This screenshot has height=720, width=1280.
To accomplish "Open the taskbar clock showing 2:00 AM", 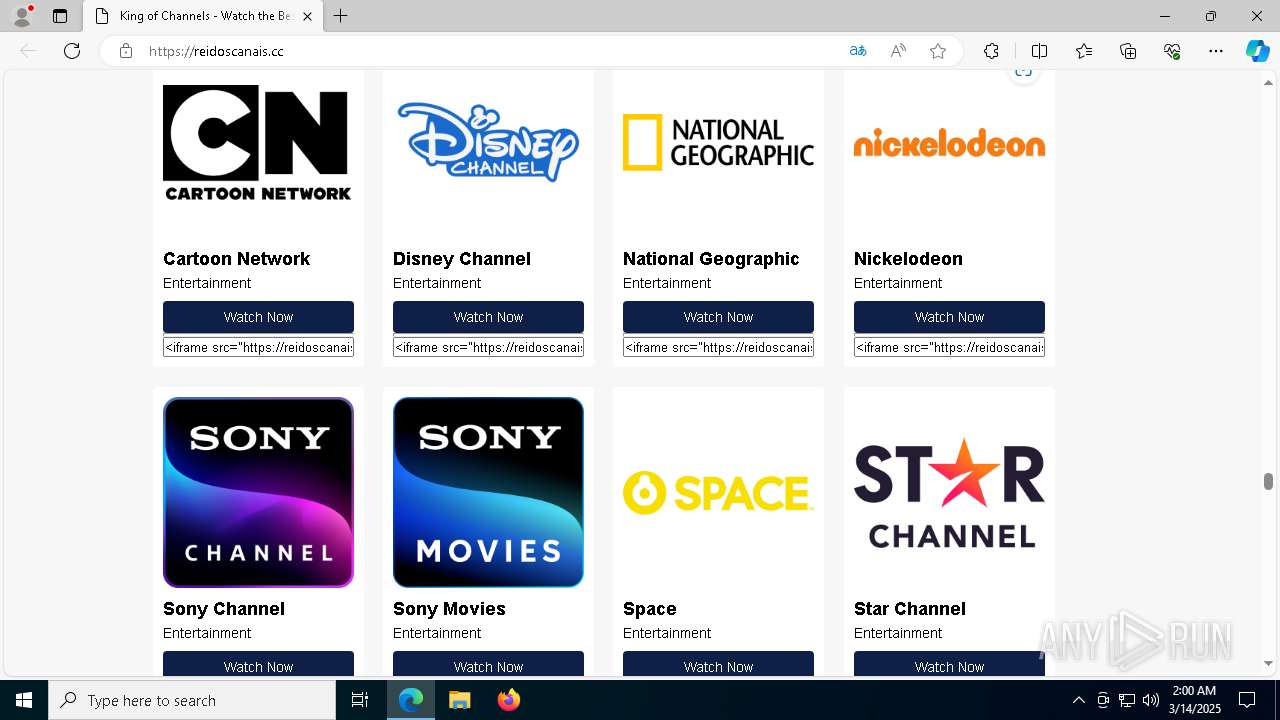I will (x=1194, y=700).
